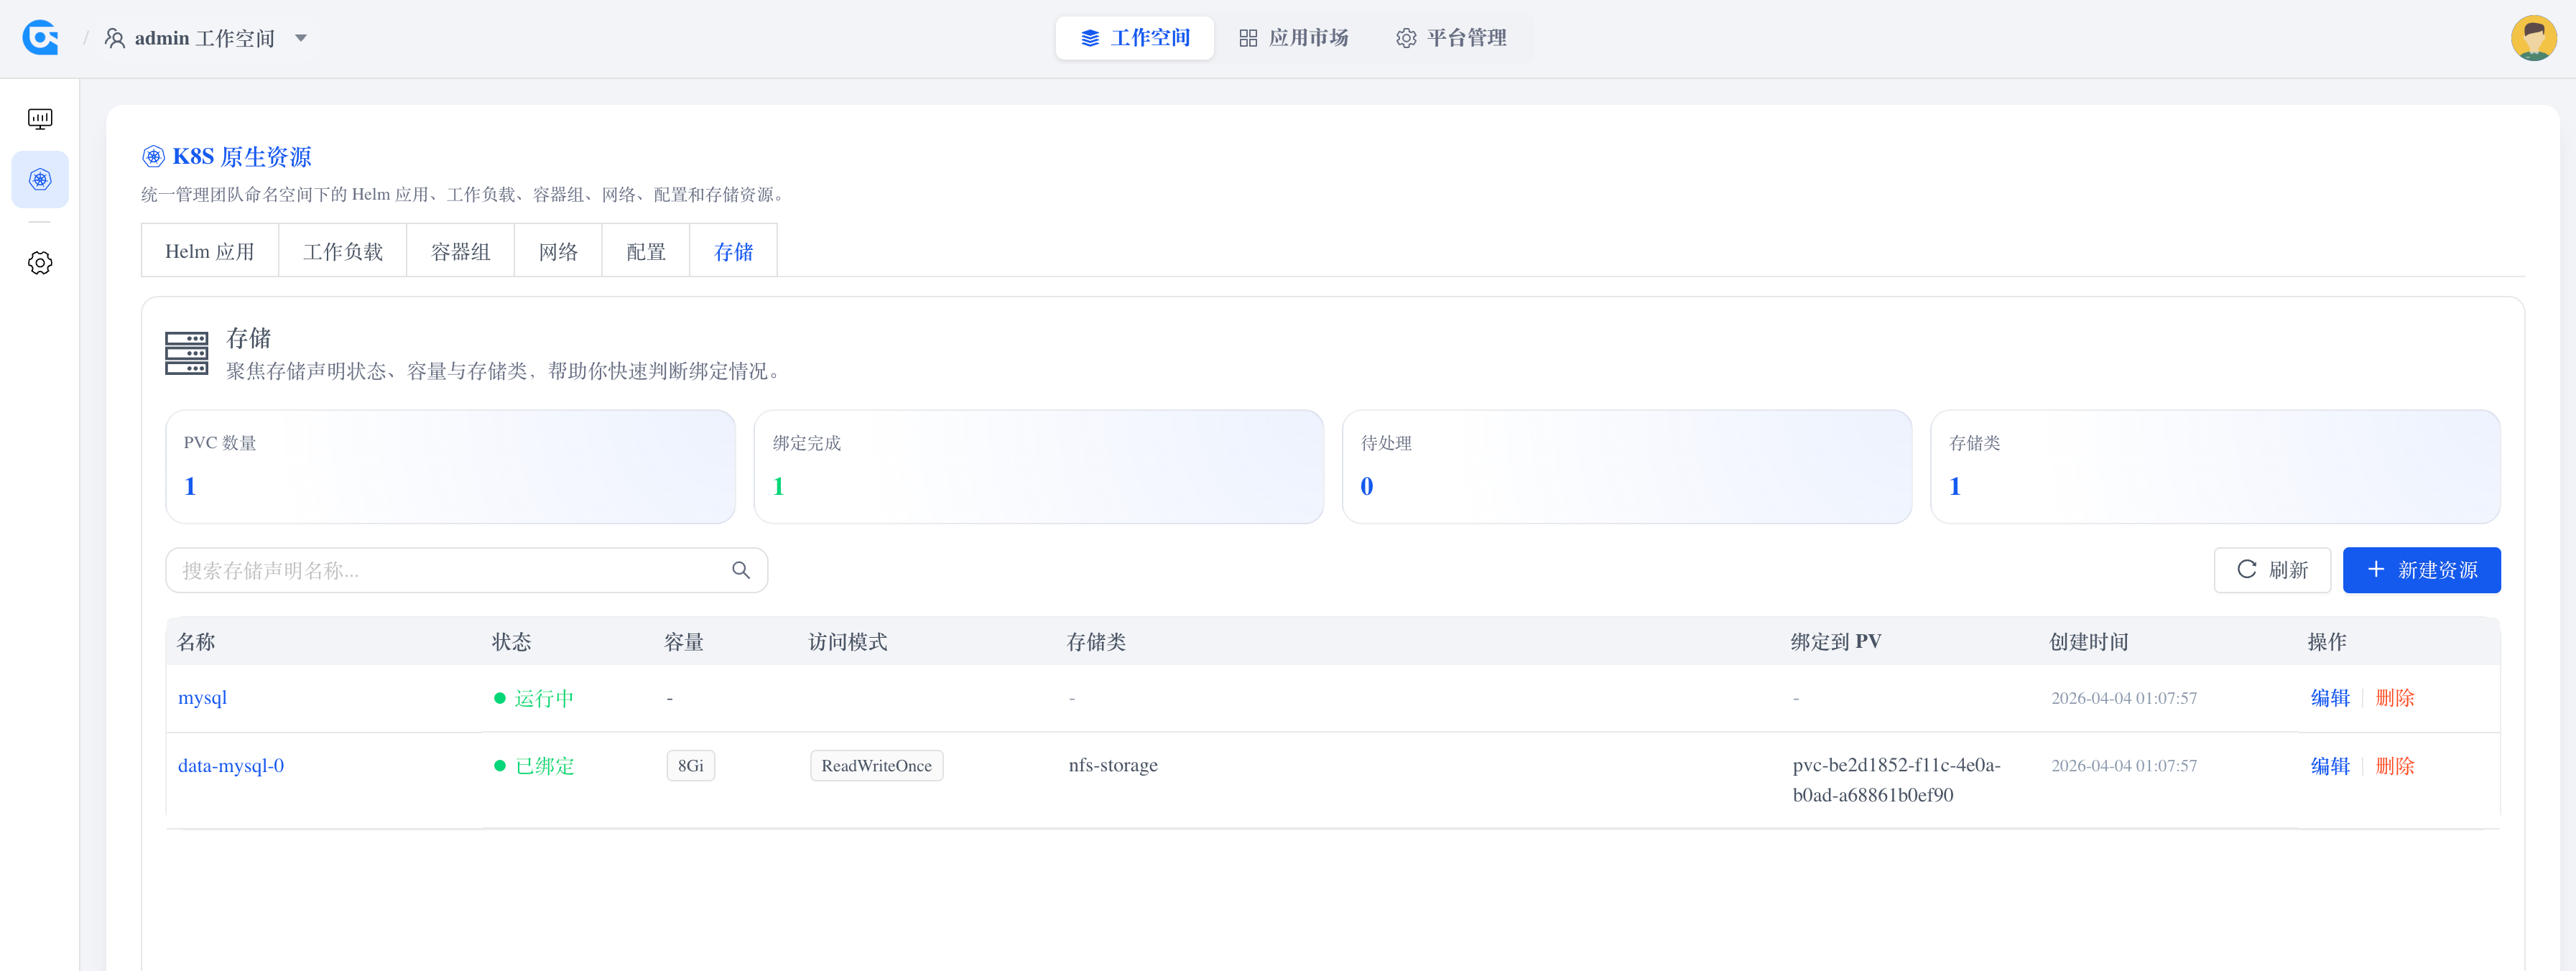Screen dimensions: 2576x971
Task: Click inside the storage claim search field
Action: [420, 570]
